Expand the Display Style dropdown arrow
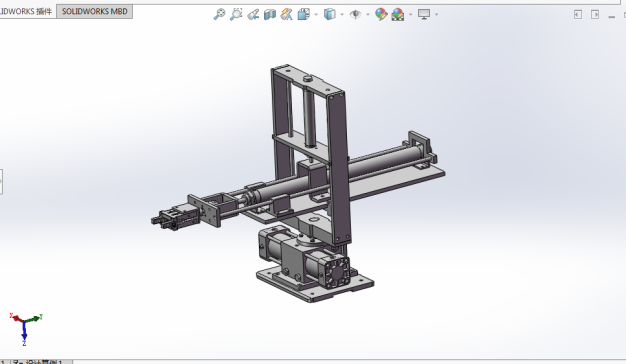Viewport: 626px width, 364px height. pyautogui.click(x=342, y=15)
